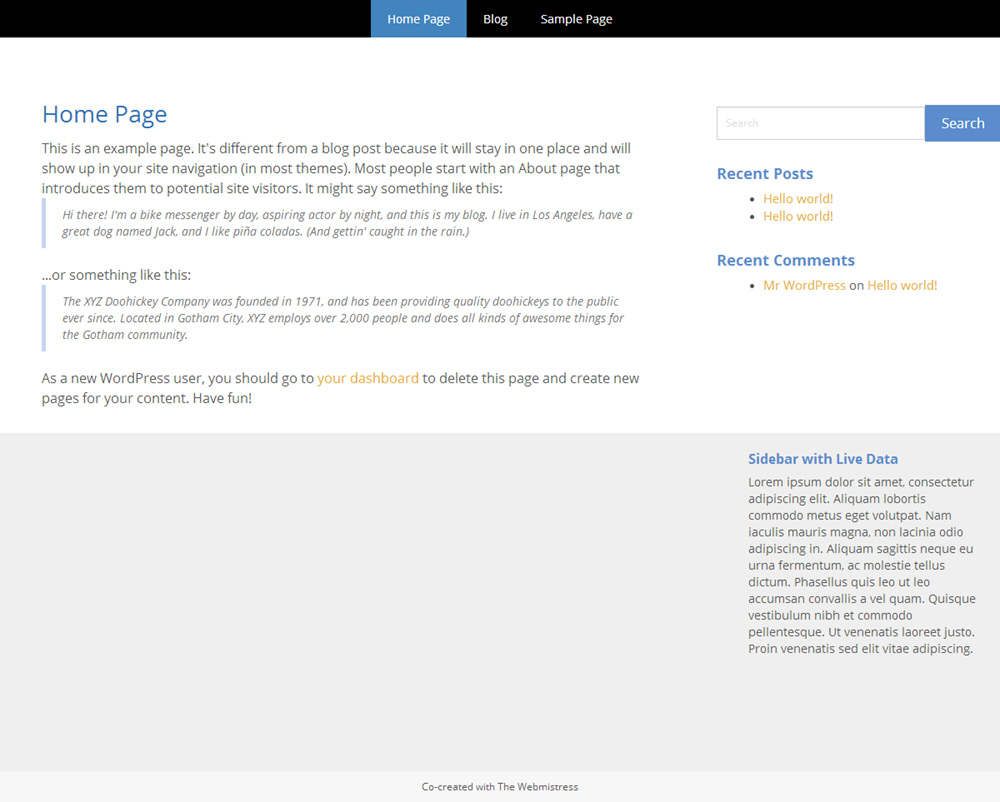
Task: Click the Sidebar with Live Data heading
Action: [x=822, y=459]
